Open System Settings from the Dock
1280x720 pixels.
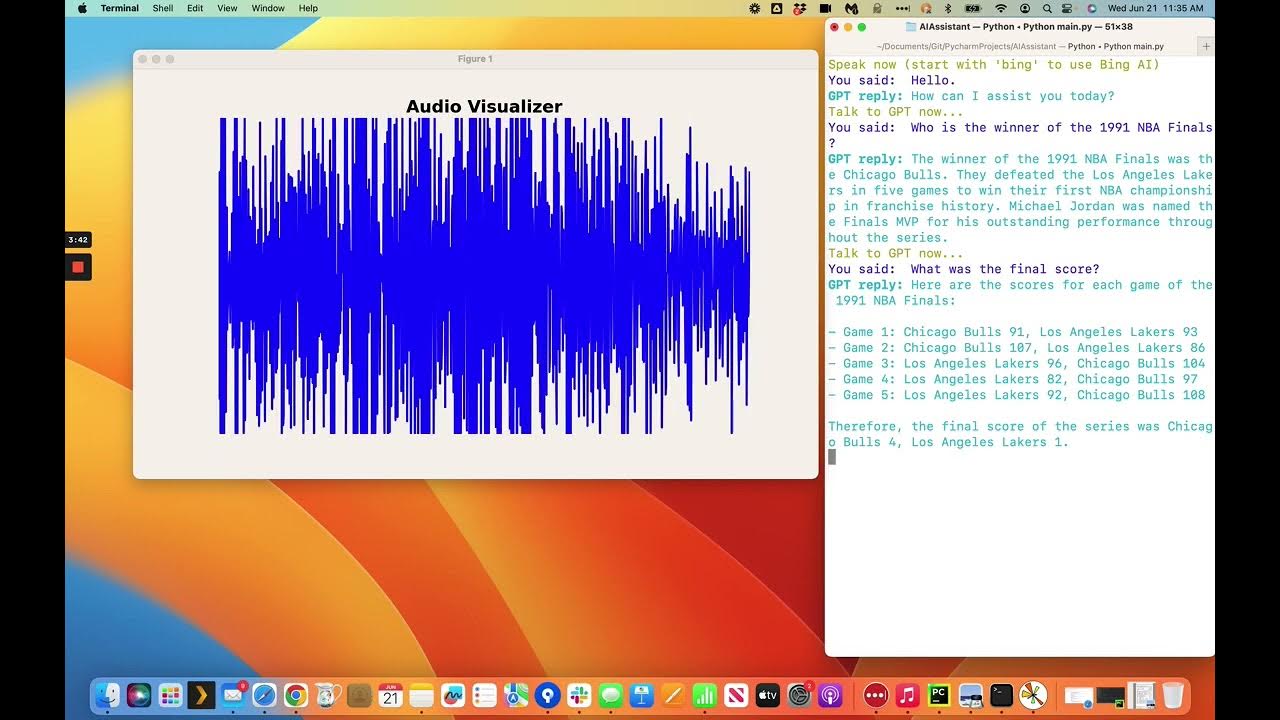click(x=799, y=695)
